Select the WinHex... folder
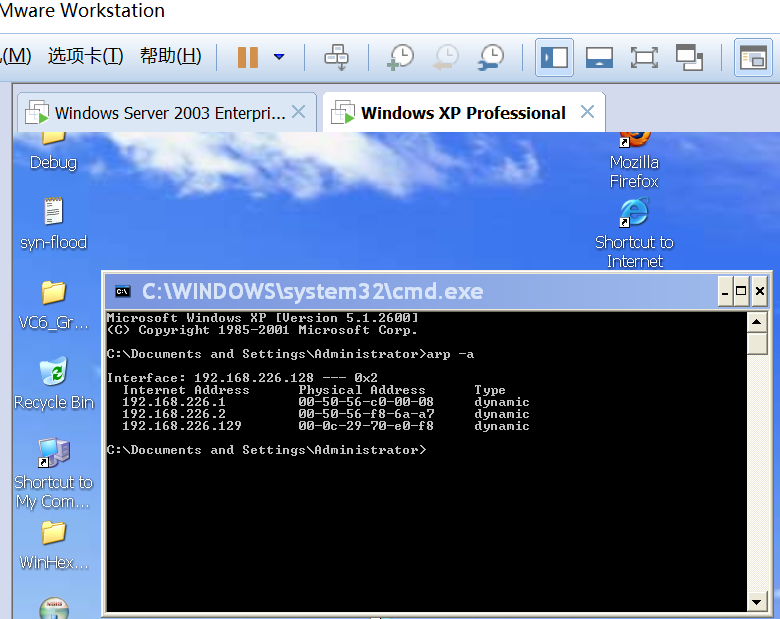This screenshot has height=619, width=780. point(53,545)
